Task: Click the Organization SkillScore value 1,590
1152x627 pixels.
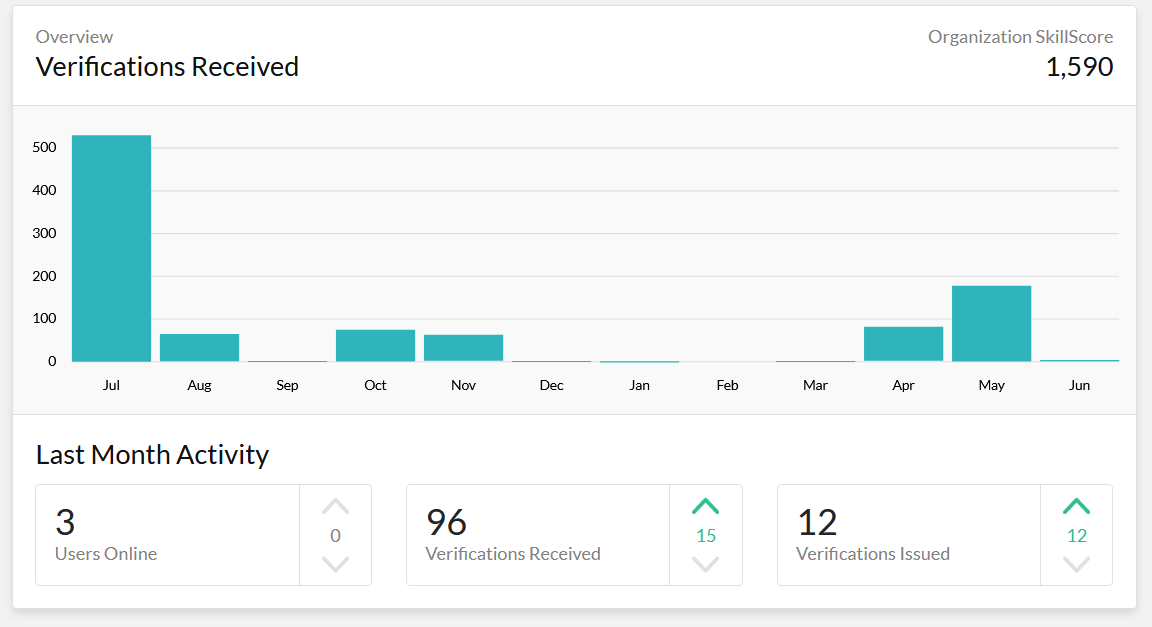Action: click(x=1079, y=67)
